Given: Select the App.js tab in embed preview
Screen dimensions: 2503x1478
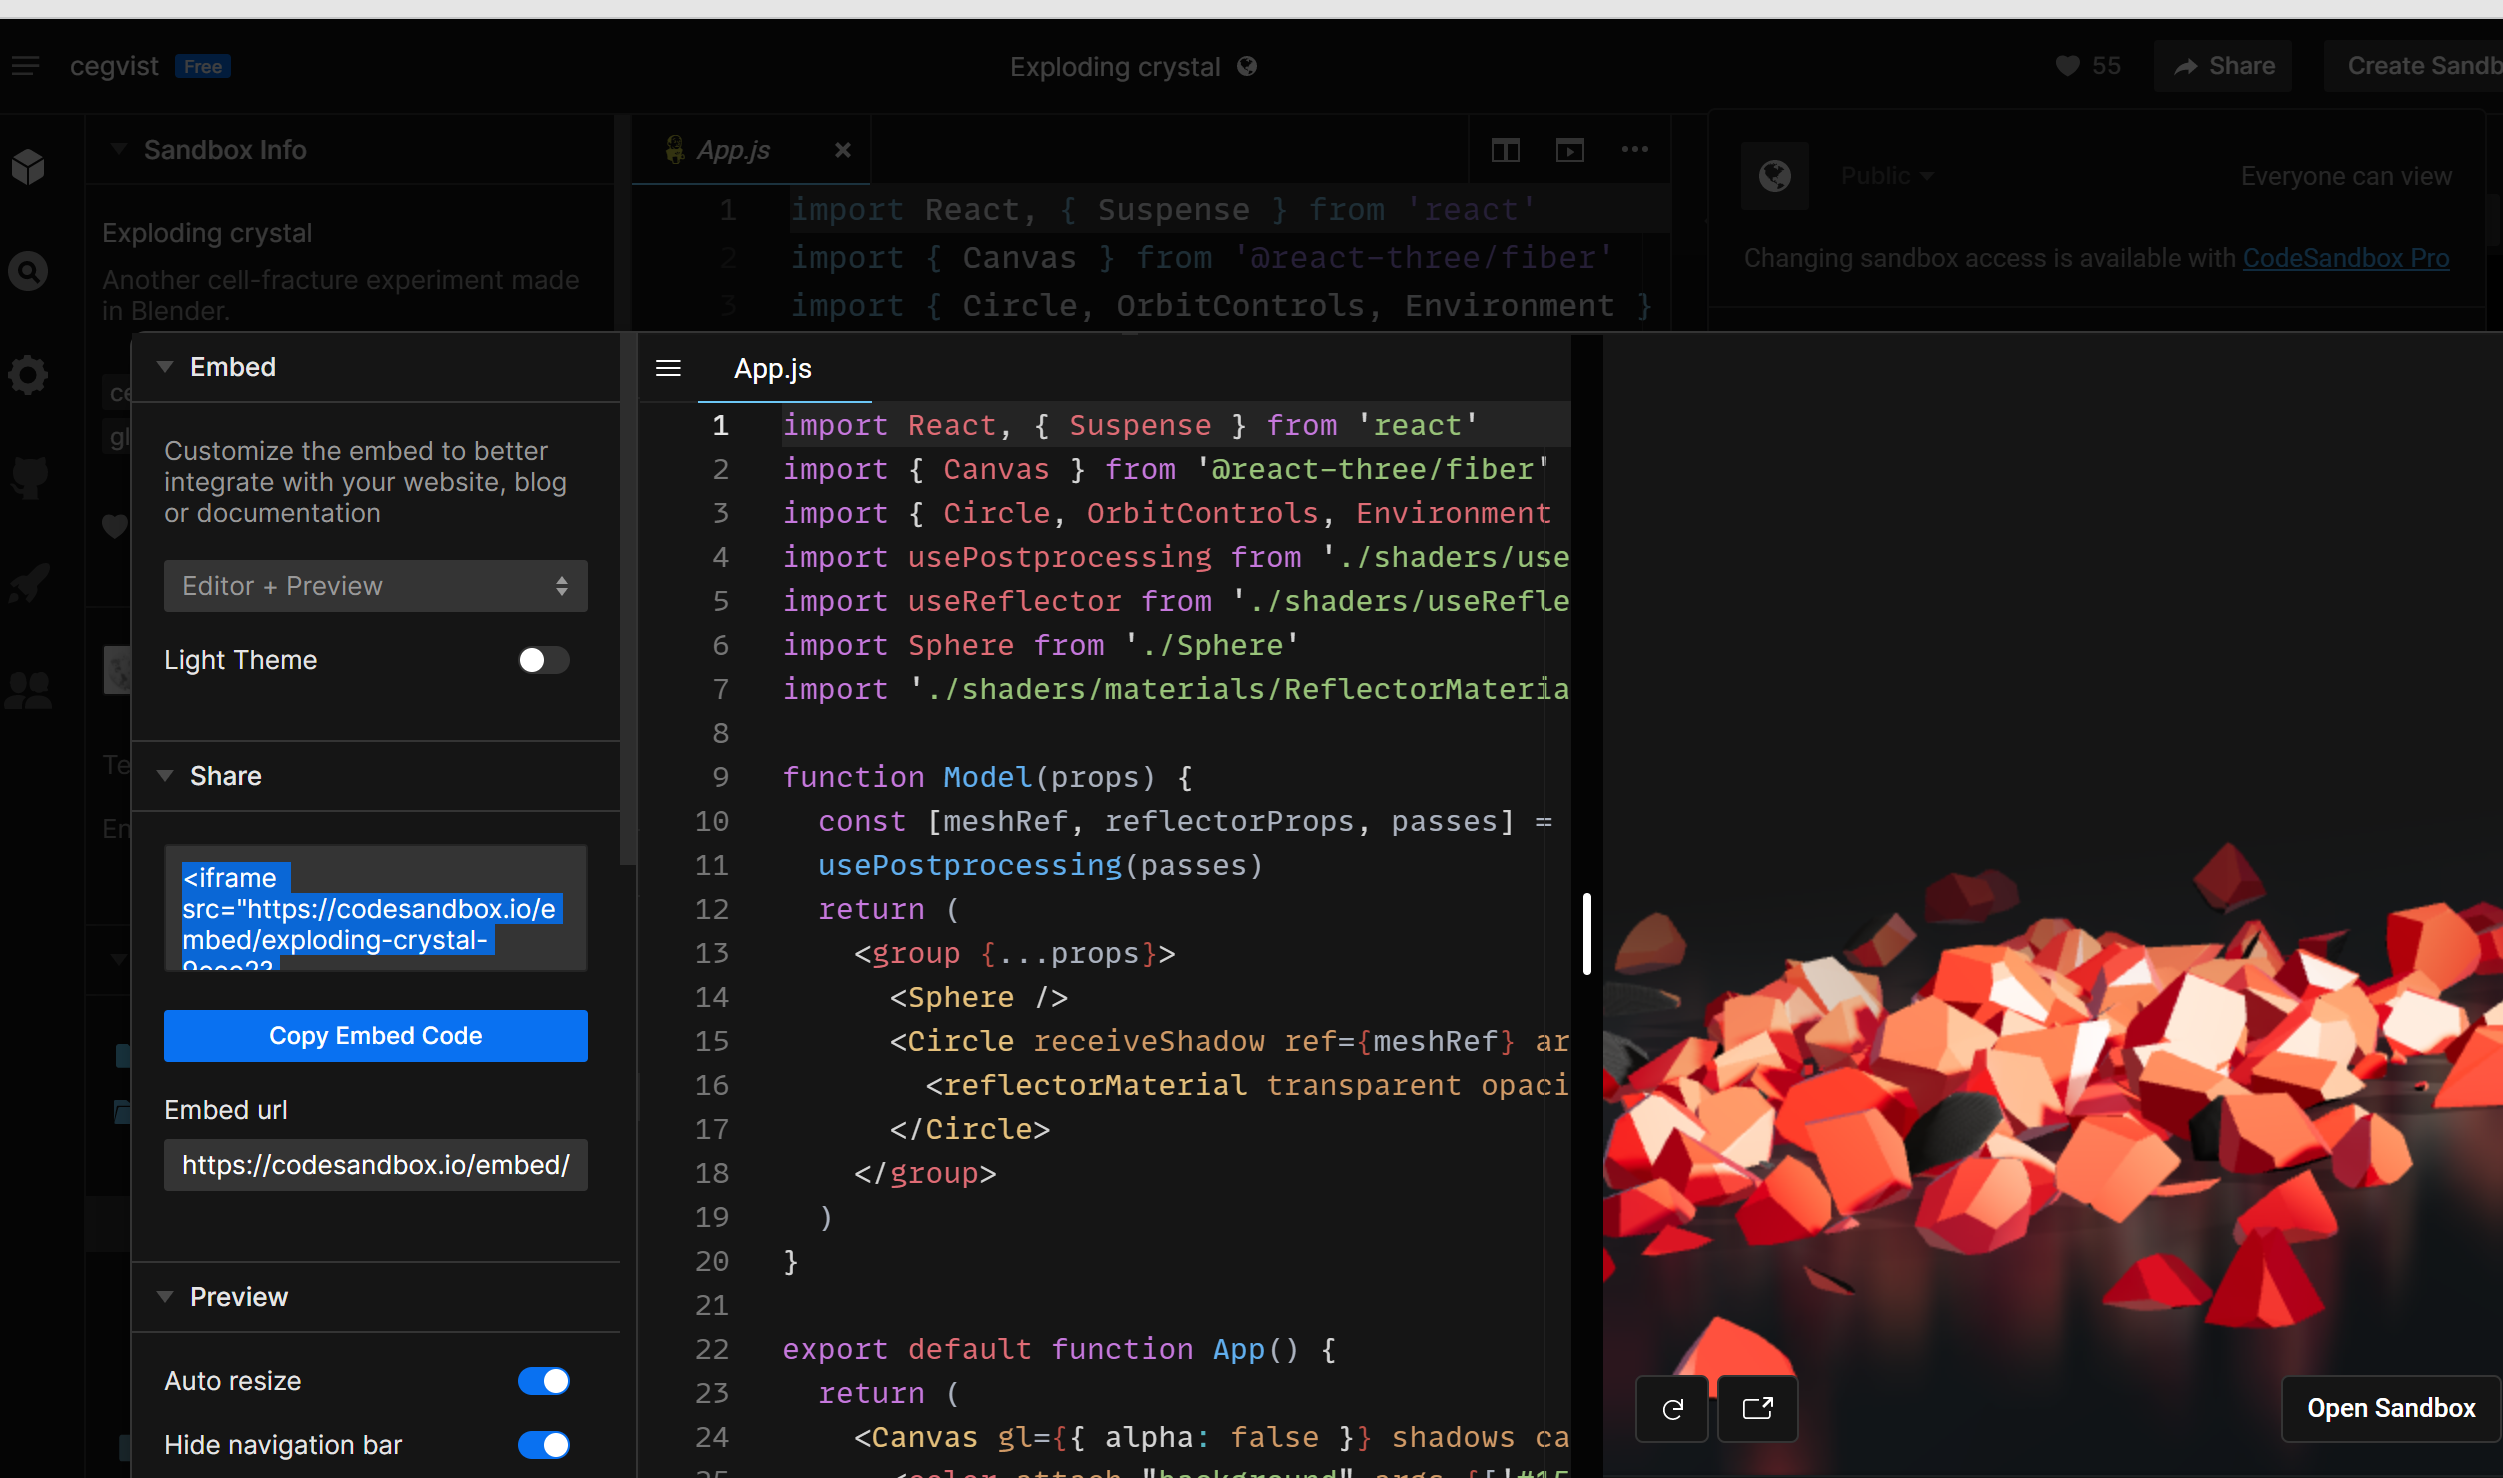Looking at the screenshot, I should tap(773, 369).
